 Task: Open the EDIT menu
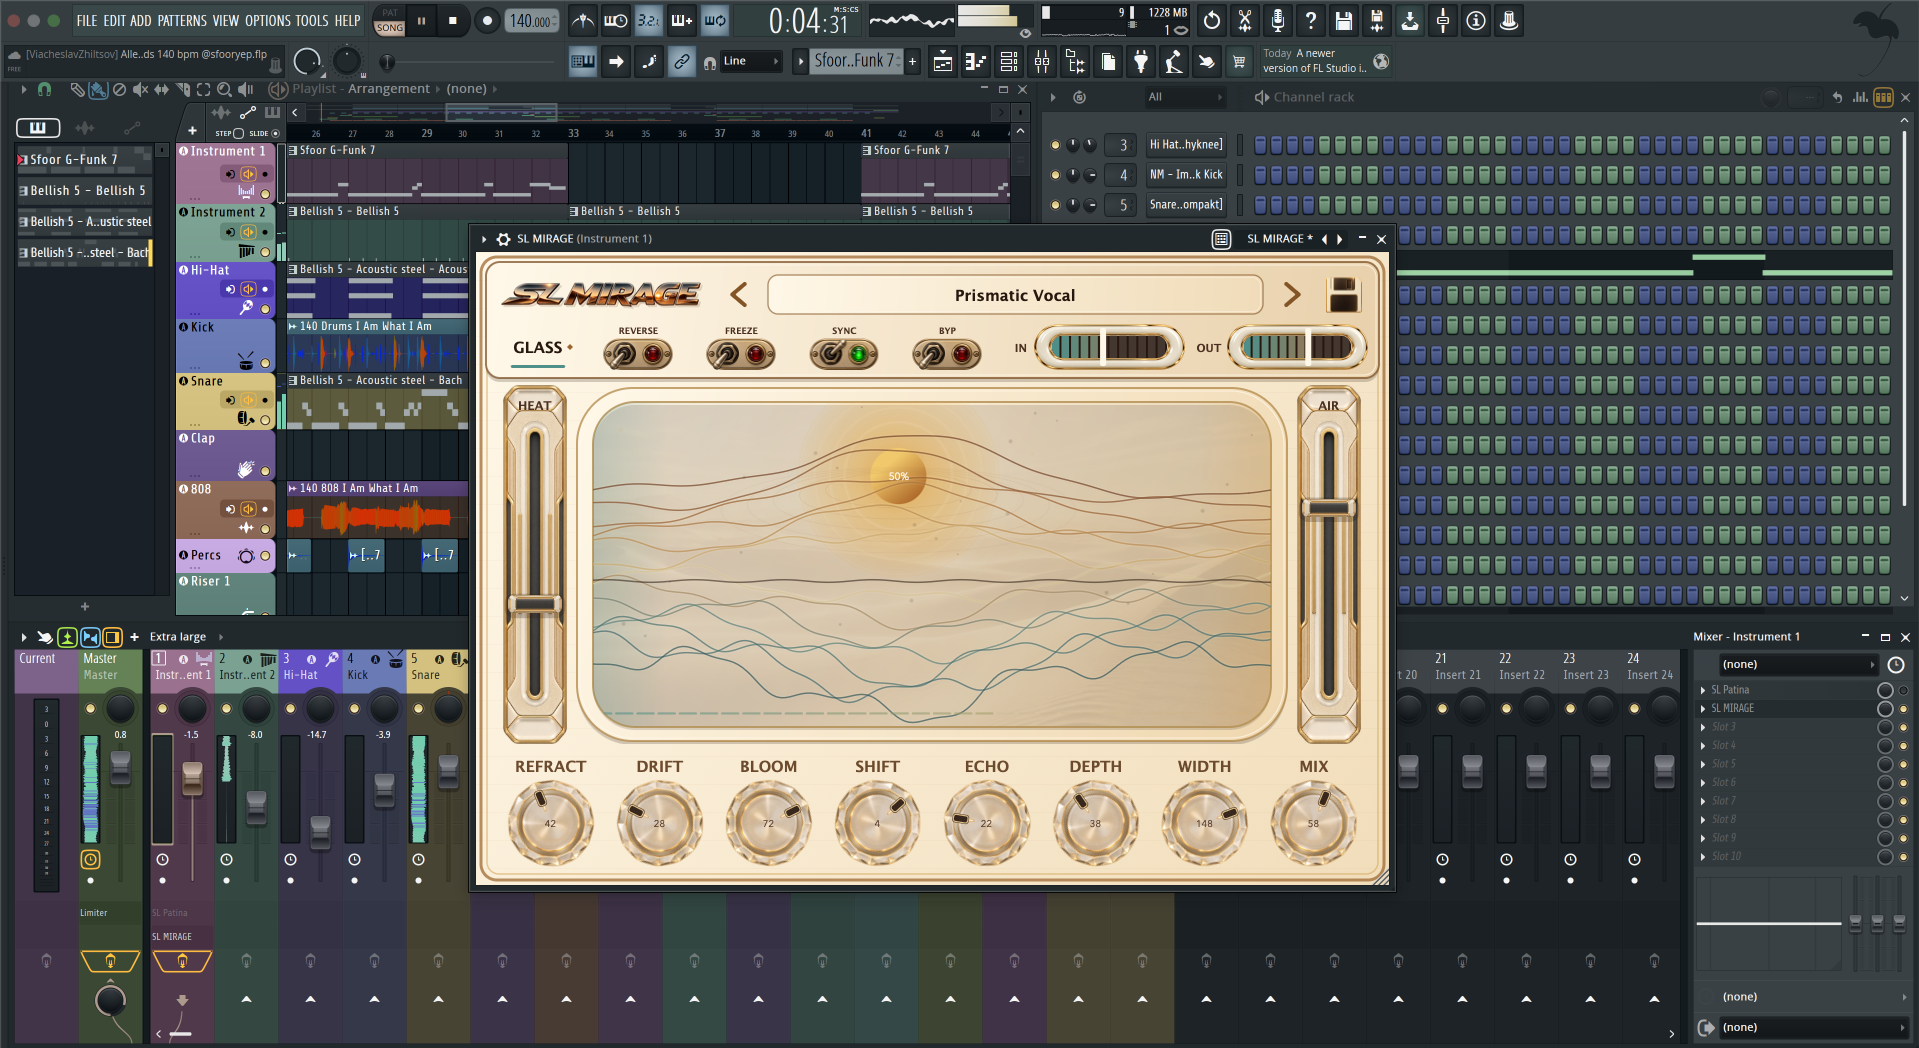coord(115,20)
